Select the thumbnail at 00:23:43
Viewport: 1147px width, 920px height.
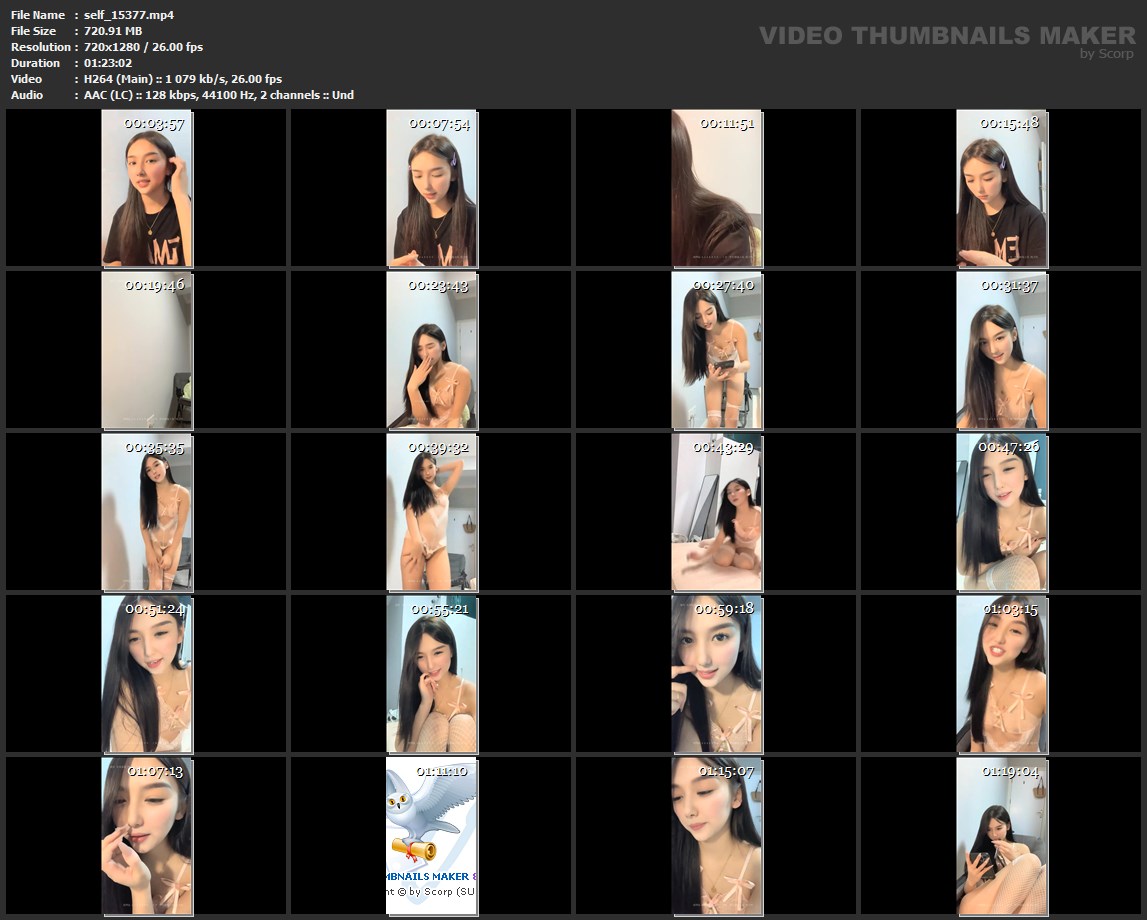point(432,350)
